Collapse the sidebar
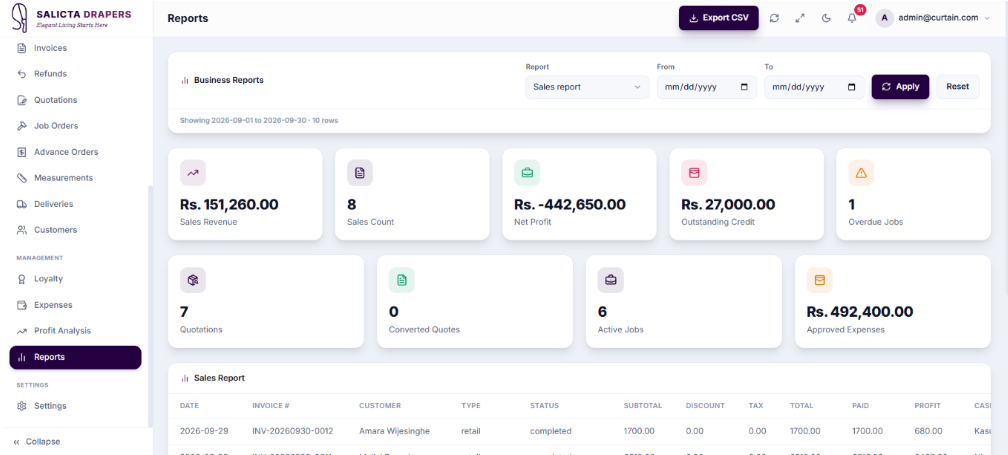Image resolution: width=1008 pixels, height=455 pixels. click(x=37, y=442)
